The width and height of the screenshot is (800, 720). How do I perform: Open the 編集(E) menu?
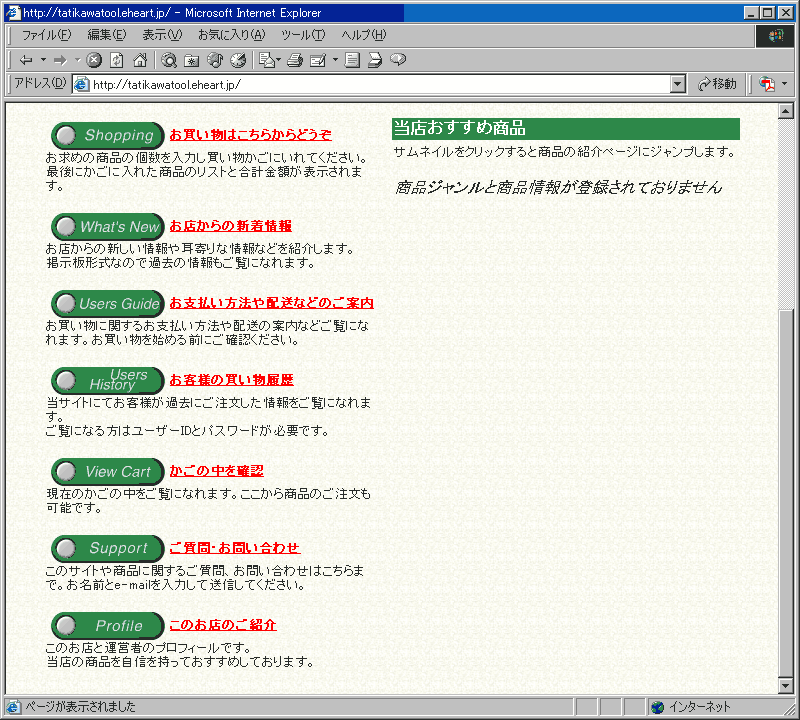click(x=107, y=35)
